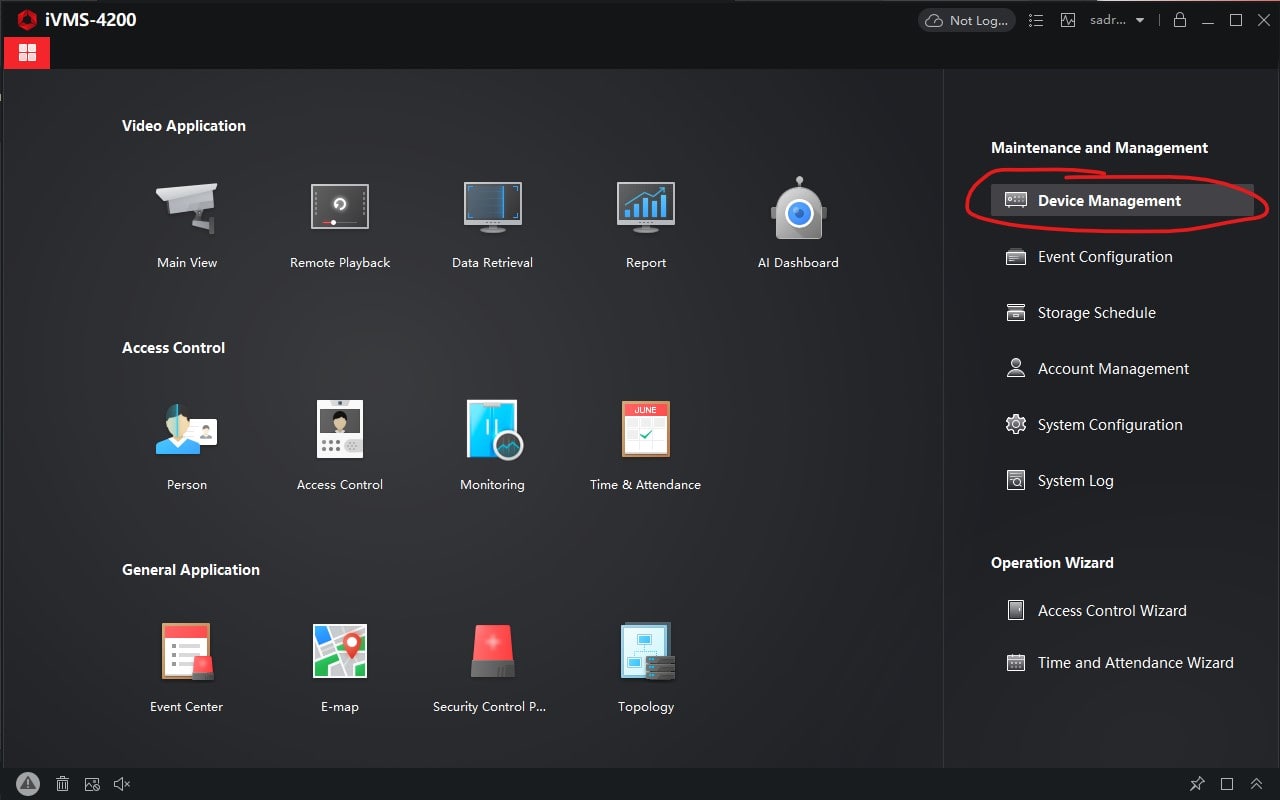
Task: Open the Event Center module
Action: coord(187,651)
